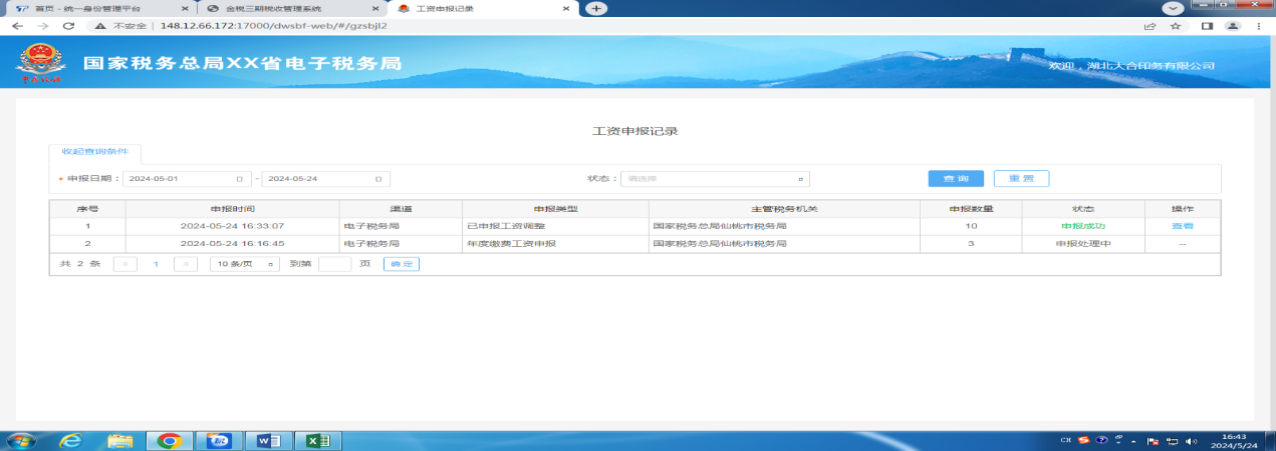
Task: Close the 统一身份管理平台 tab
Action: click(x=184, y=8)
